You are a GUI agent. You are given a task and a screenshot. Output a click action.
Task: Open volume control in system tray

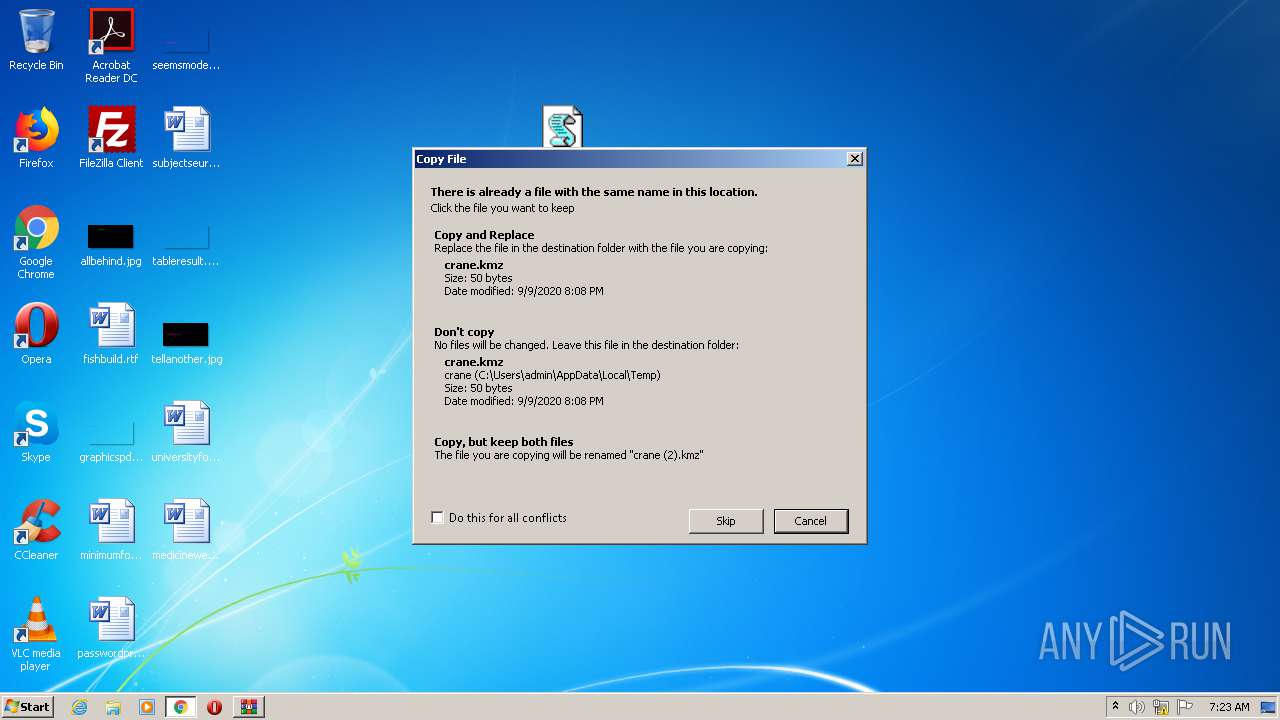point(1137,707)
